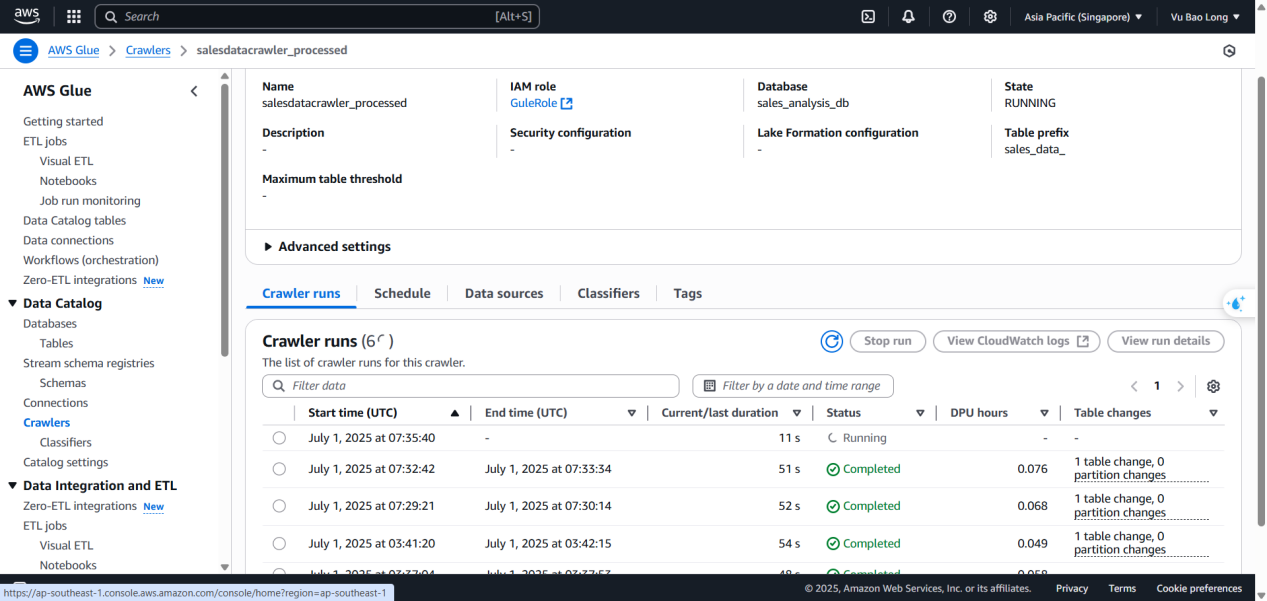Open Terms link in footer
Screen dimensions: 1267x601
(1122, 589)
